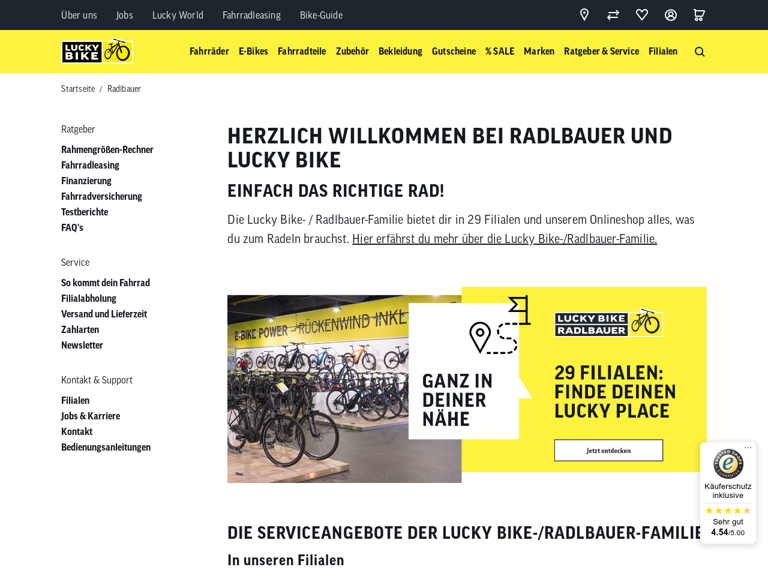Open the shopping cart icon
The width and height of the screenshot is (768, 576).
click(x=699, y=15)
